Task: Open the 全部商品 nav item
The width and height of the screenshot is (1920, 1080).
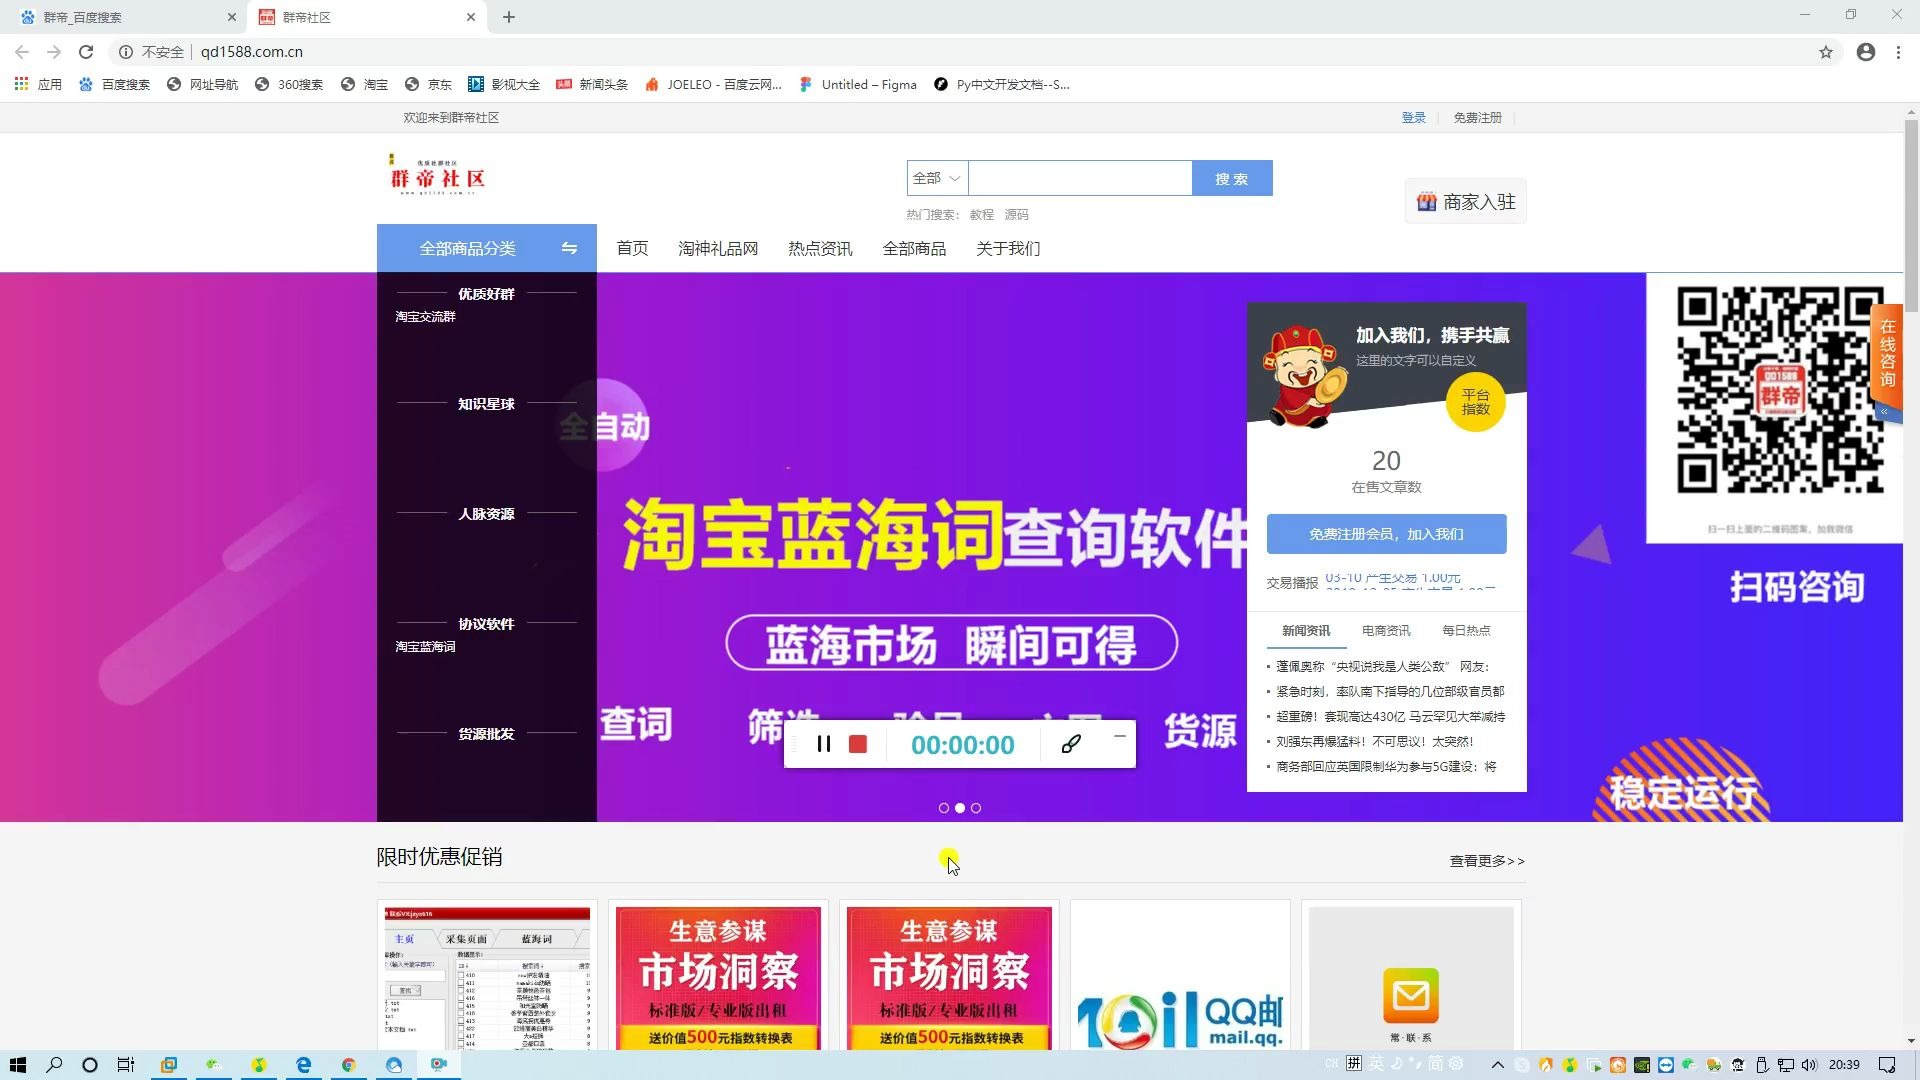Action: 914,248
